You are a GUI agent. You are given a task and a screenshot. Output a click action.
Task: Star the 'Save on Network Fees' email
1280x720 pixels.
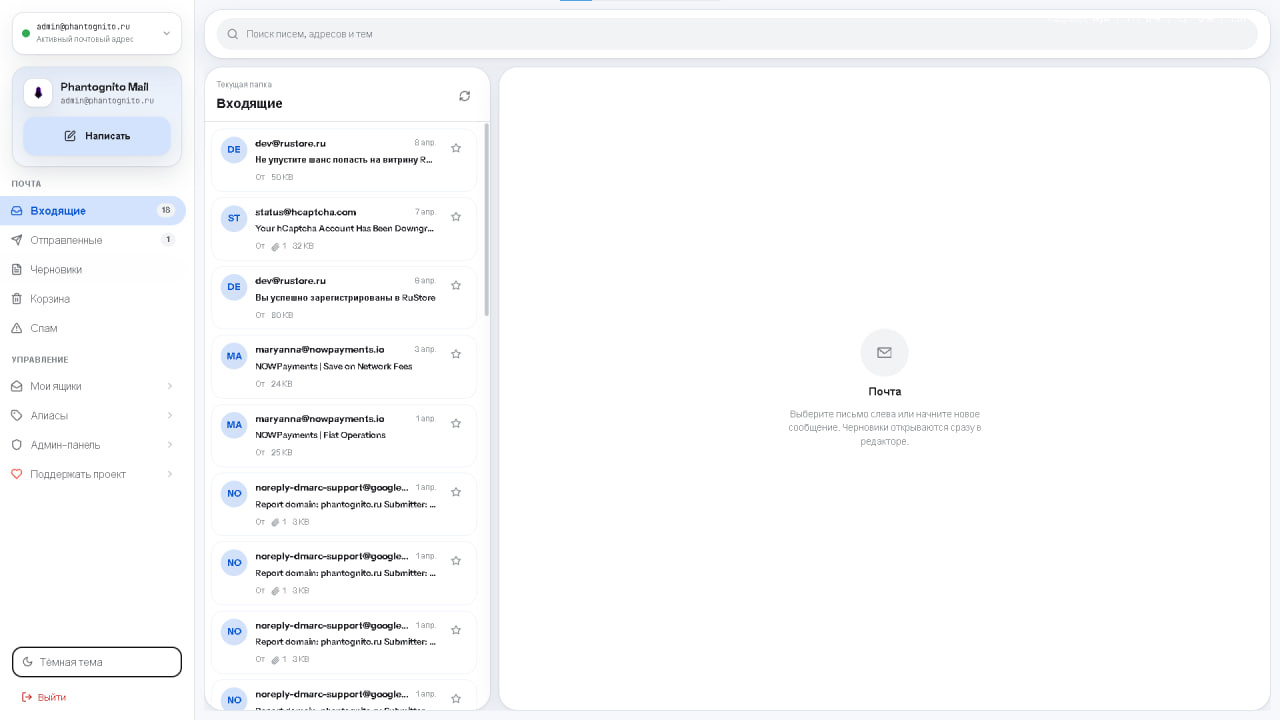coord(456,354)
